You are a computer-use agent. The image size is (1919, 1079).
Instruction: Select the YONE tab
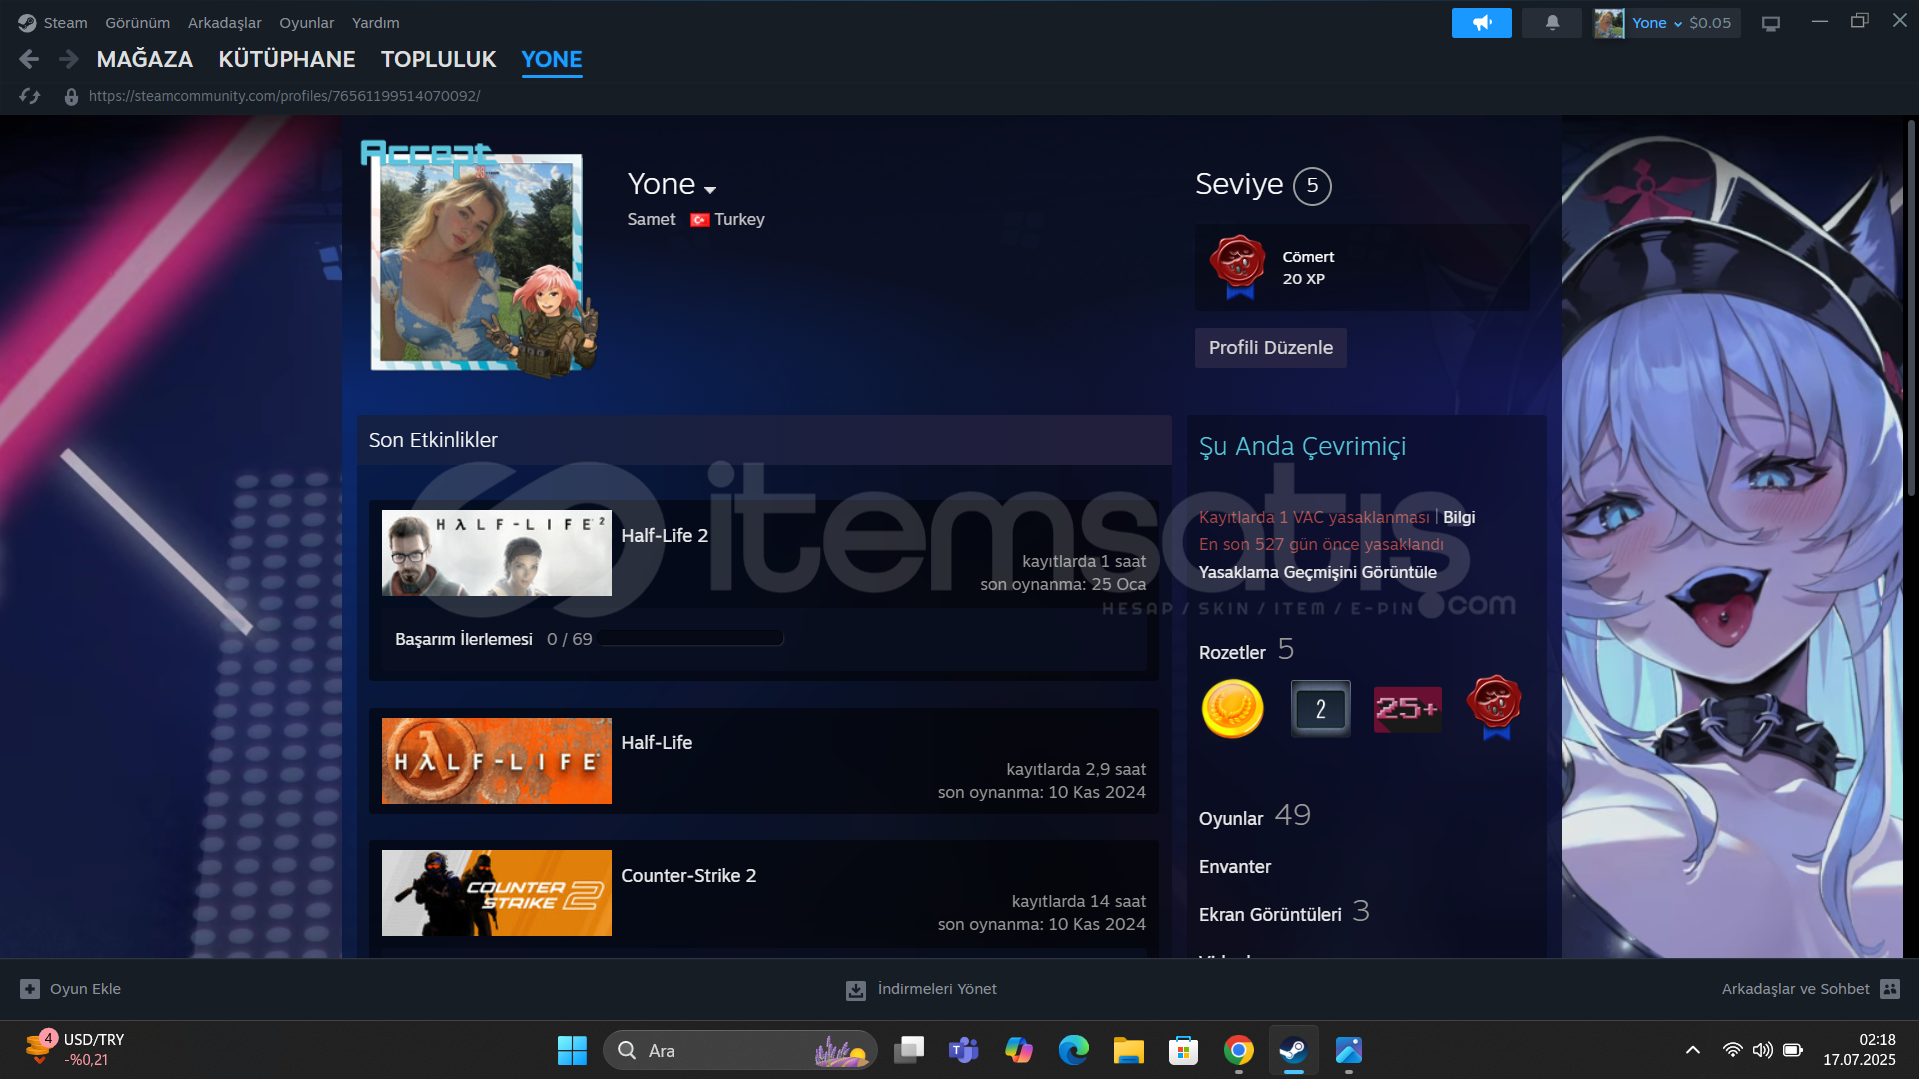coord(552,60)
